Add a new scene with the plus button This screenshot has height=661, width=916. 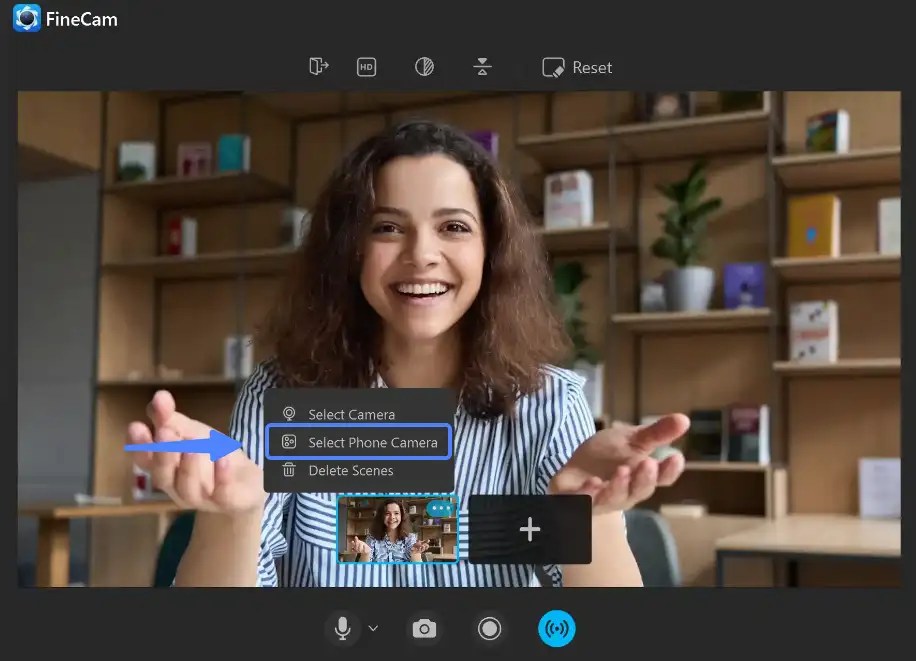click(530, 529)
